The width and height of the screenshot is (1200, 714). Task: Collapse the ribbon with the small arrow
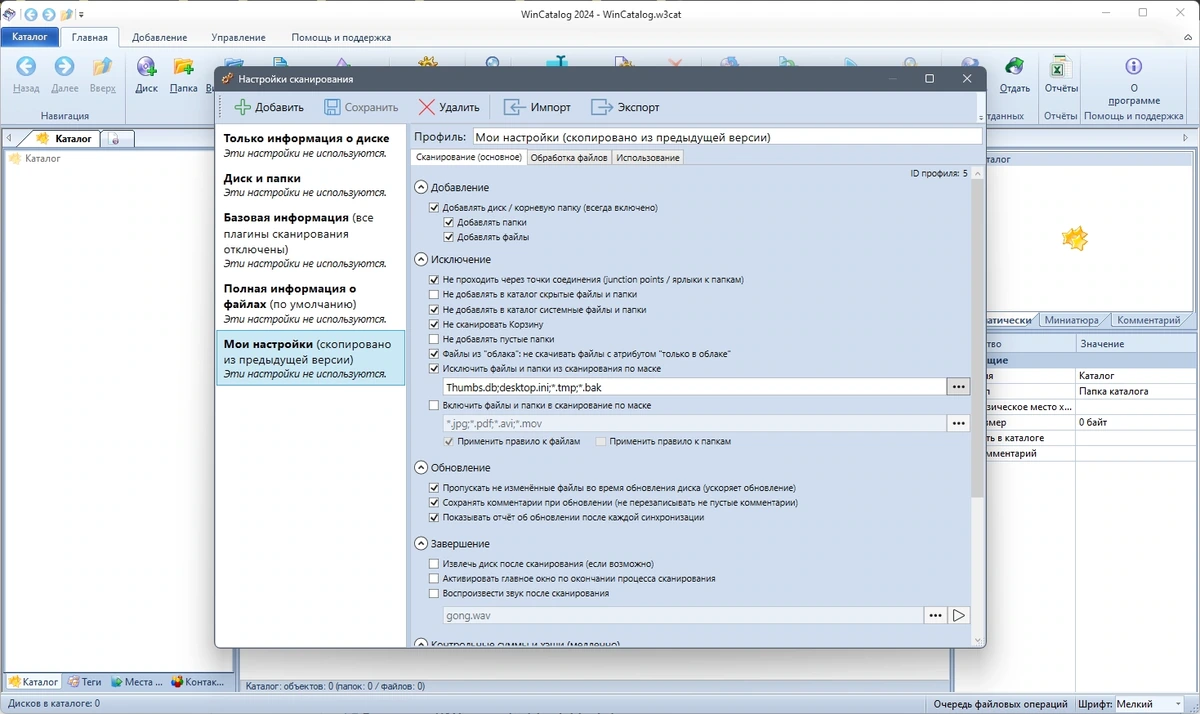click(1187, 37)
